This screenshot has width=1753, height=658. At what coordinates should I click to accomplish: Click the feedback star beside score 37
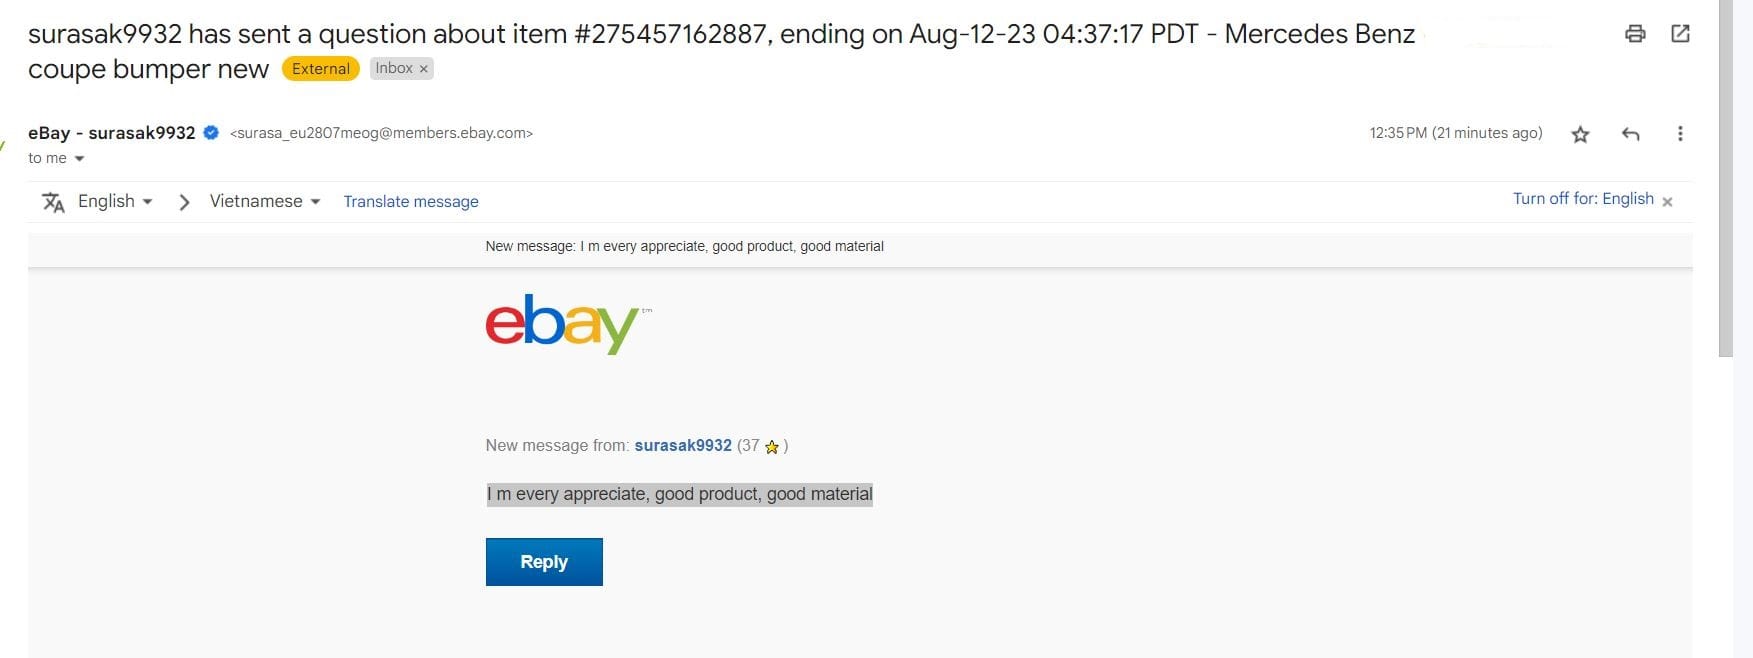(x=772, y=447)
